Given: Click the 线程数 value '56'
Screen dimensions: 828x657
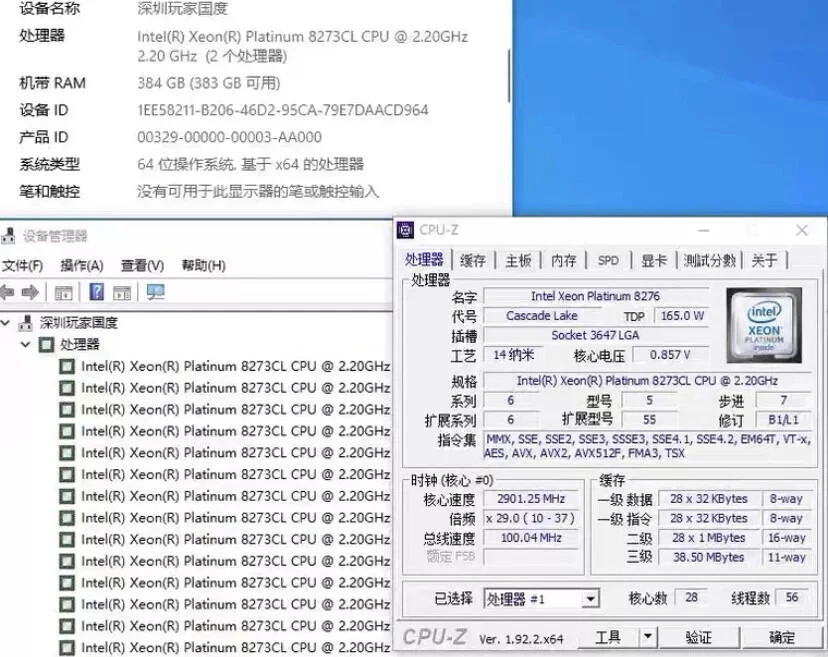Looking at the screenshot, I should 792,598.
